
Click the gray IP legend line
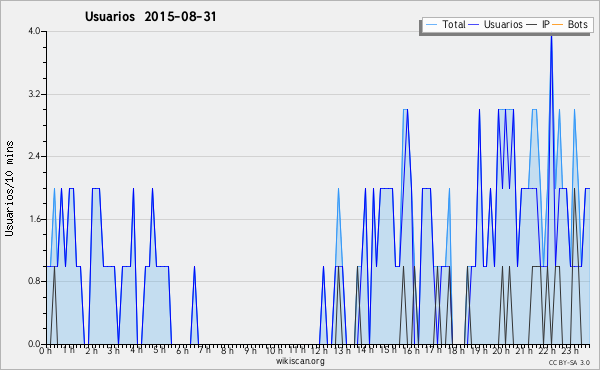532,25
